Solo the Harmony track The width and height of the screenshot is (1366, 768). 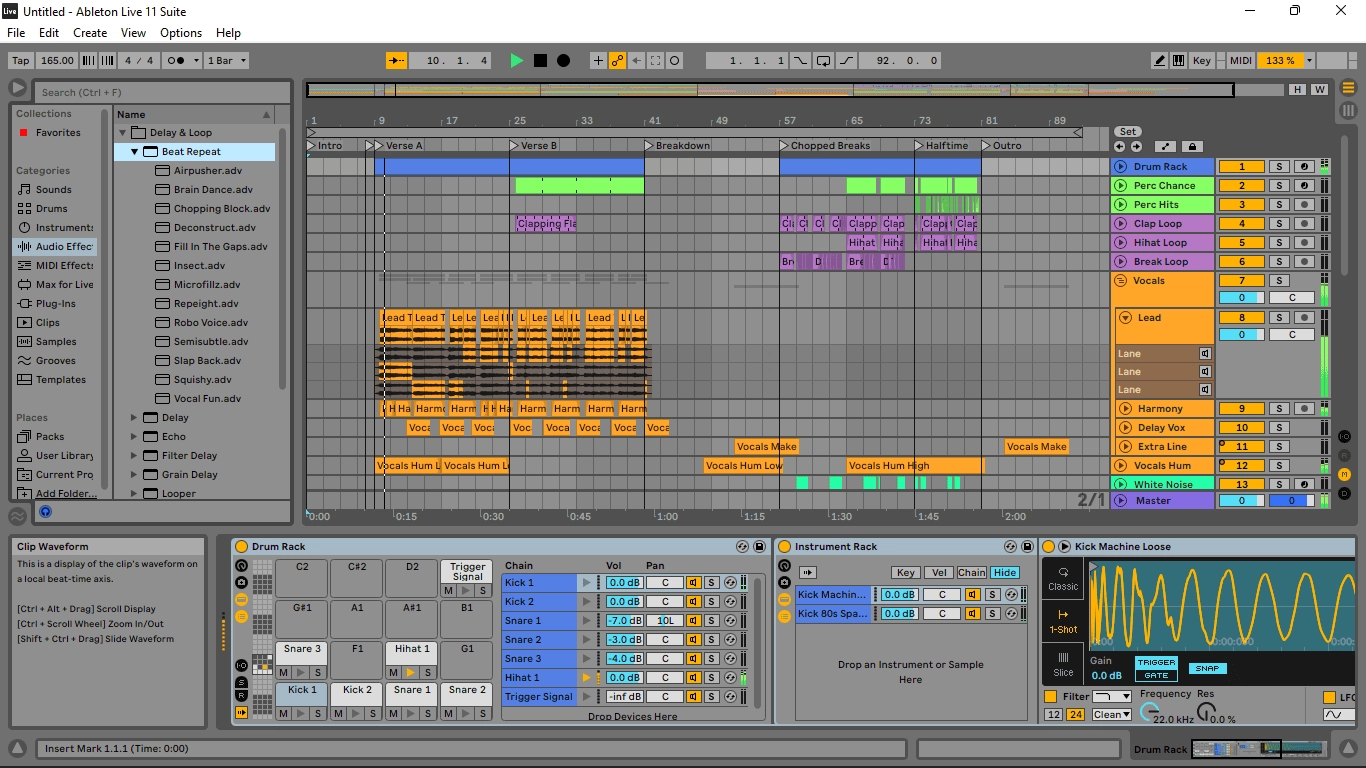pyautogui.click(x=1279, y=408)
